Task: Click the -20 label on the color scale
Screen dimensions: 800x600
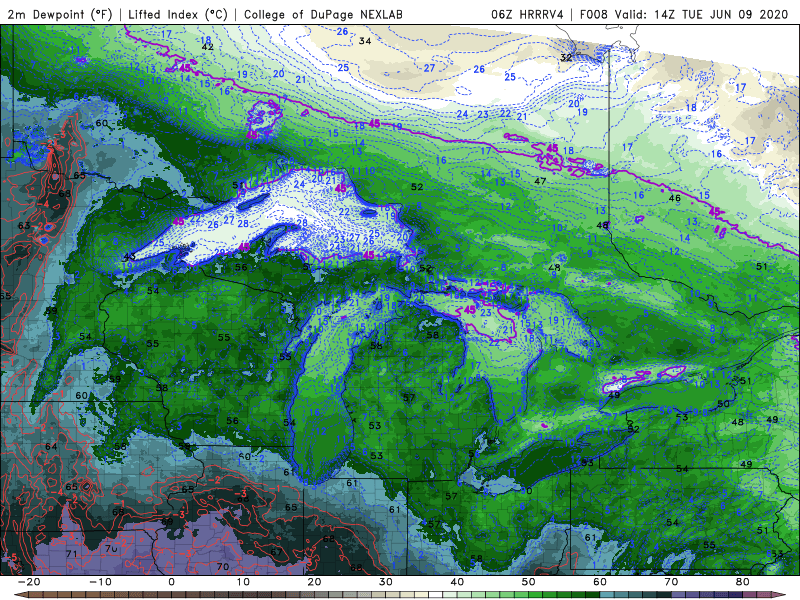Action: coord(29,582)
